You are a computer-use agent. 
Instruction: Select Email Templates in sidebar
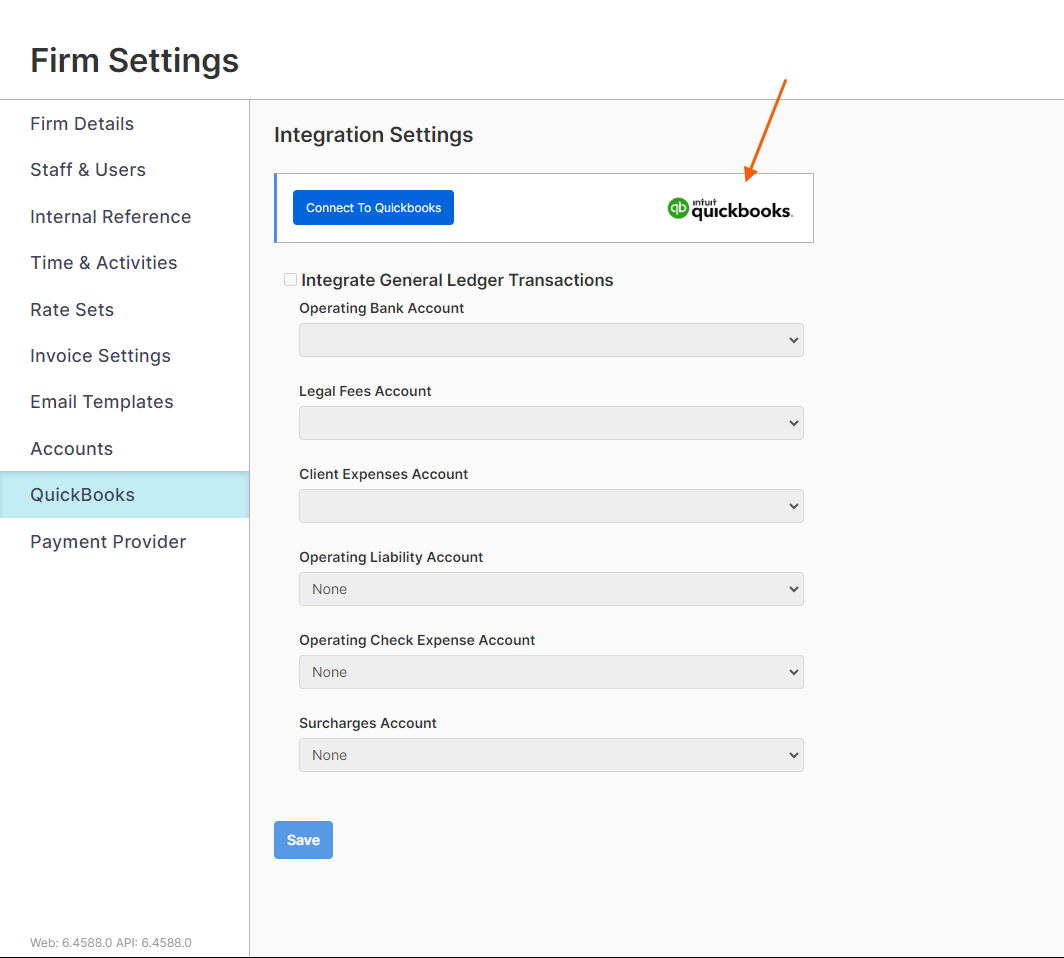pos(102,402)
